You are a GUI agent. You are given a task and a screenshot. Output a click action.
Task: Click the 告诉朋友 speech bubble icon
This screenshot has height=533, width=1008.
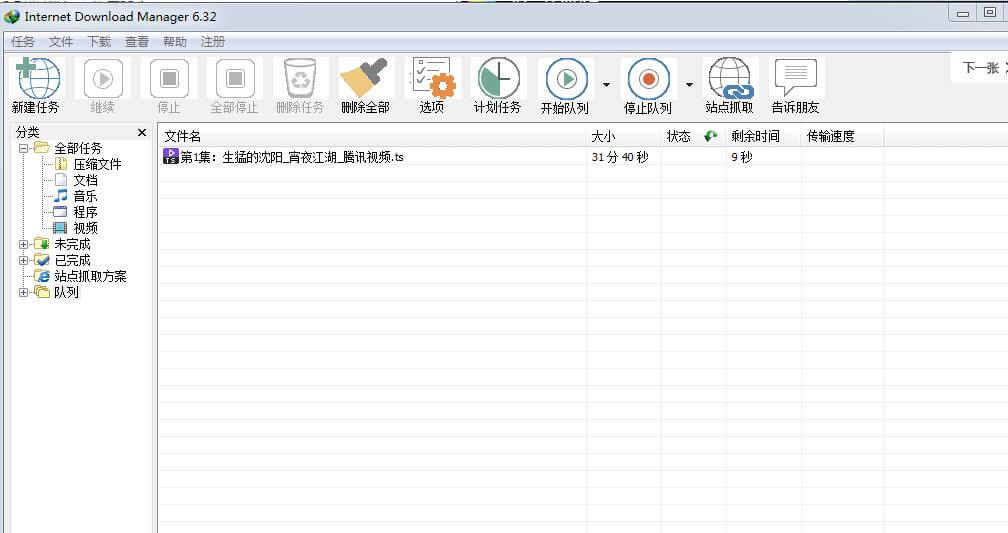click(795, 79)
